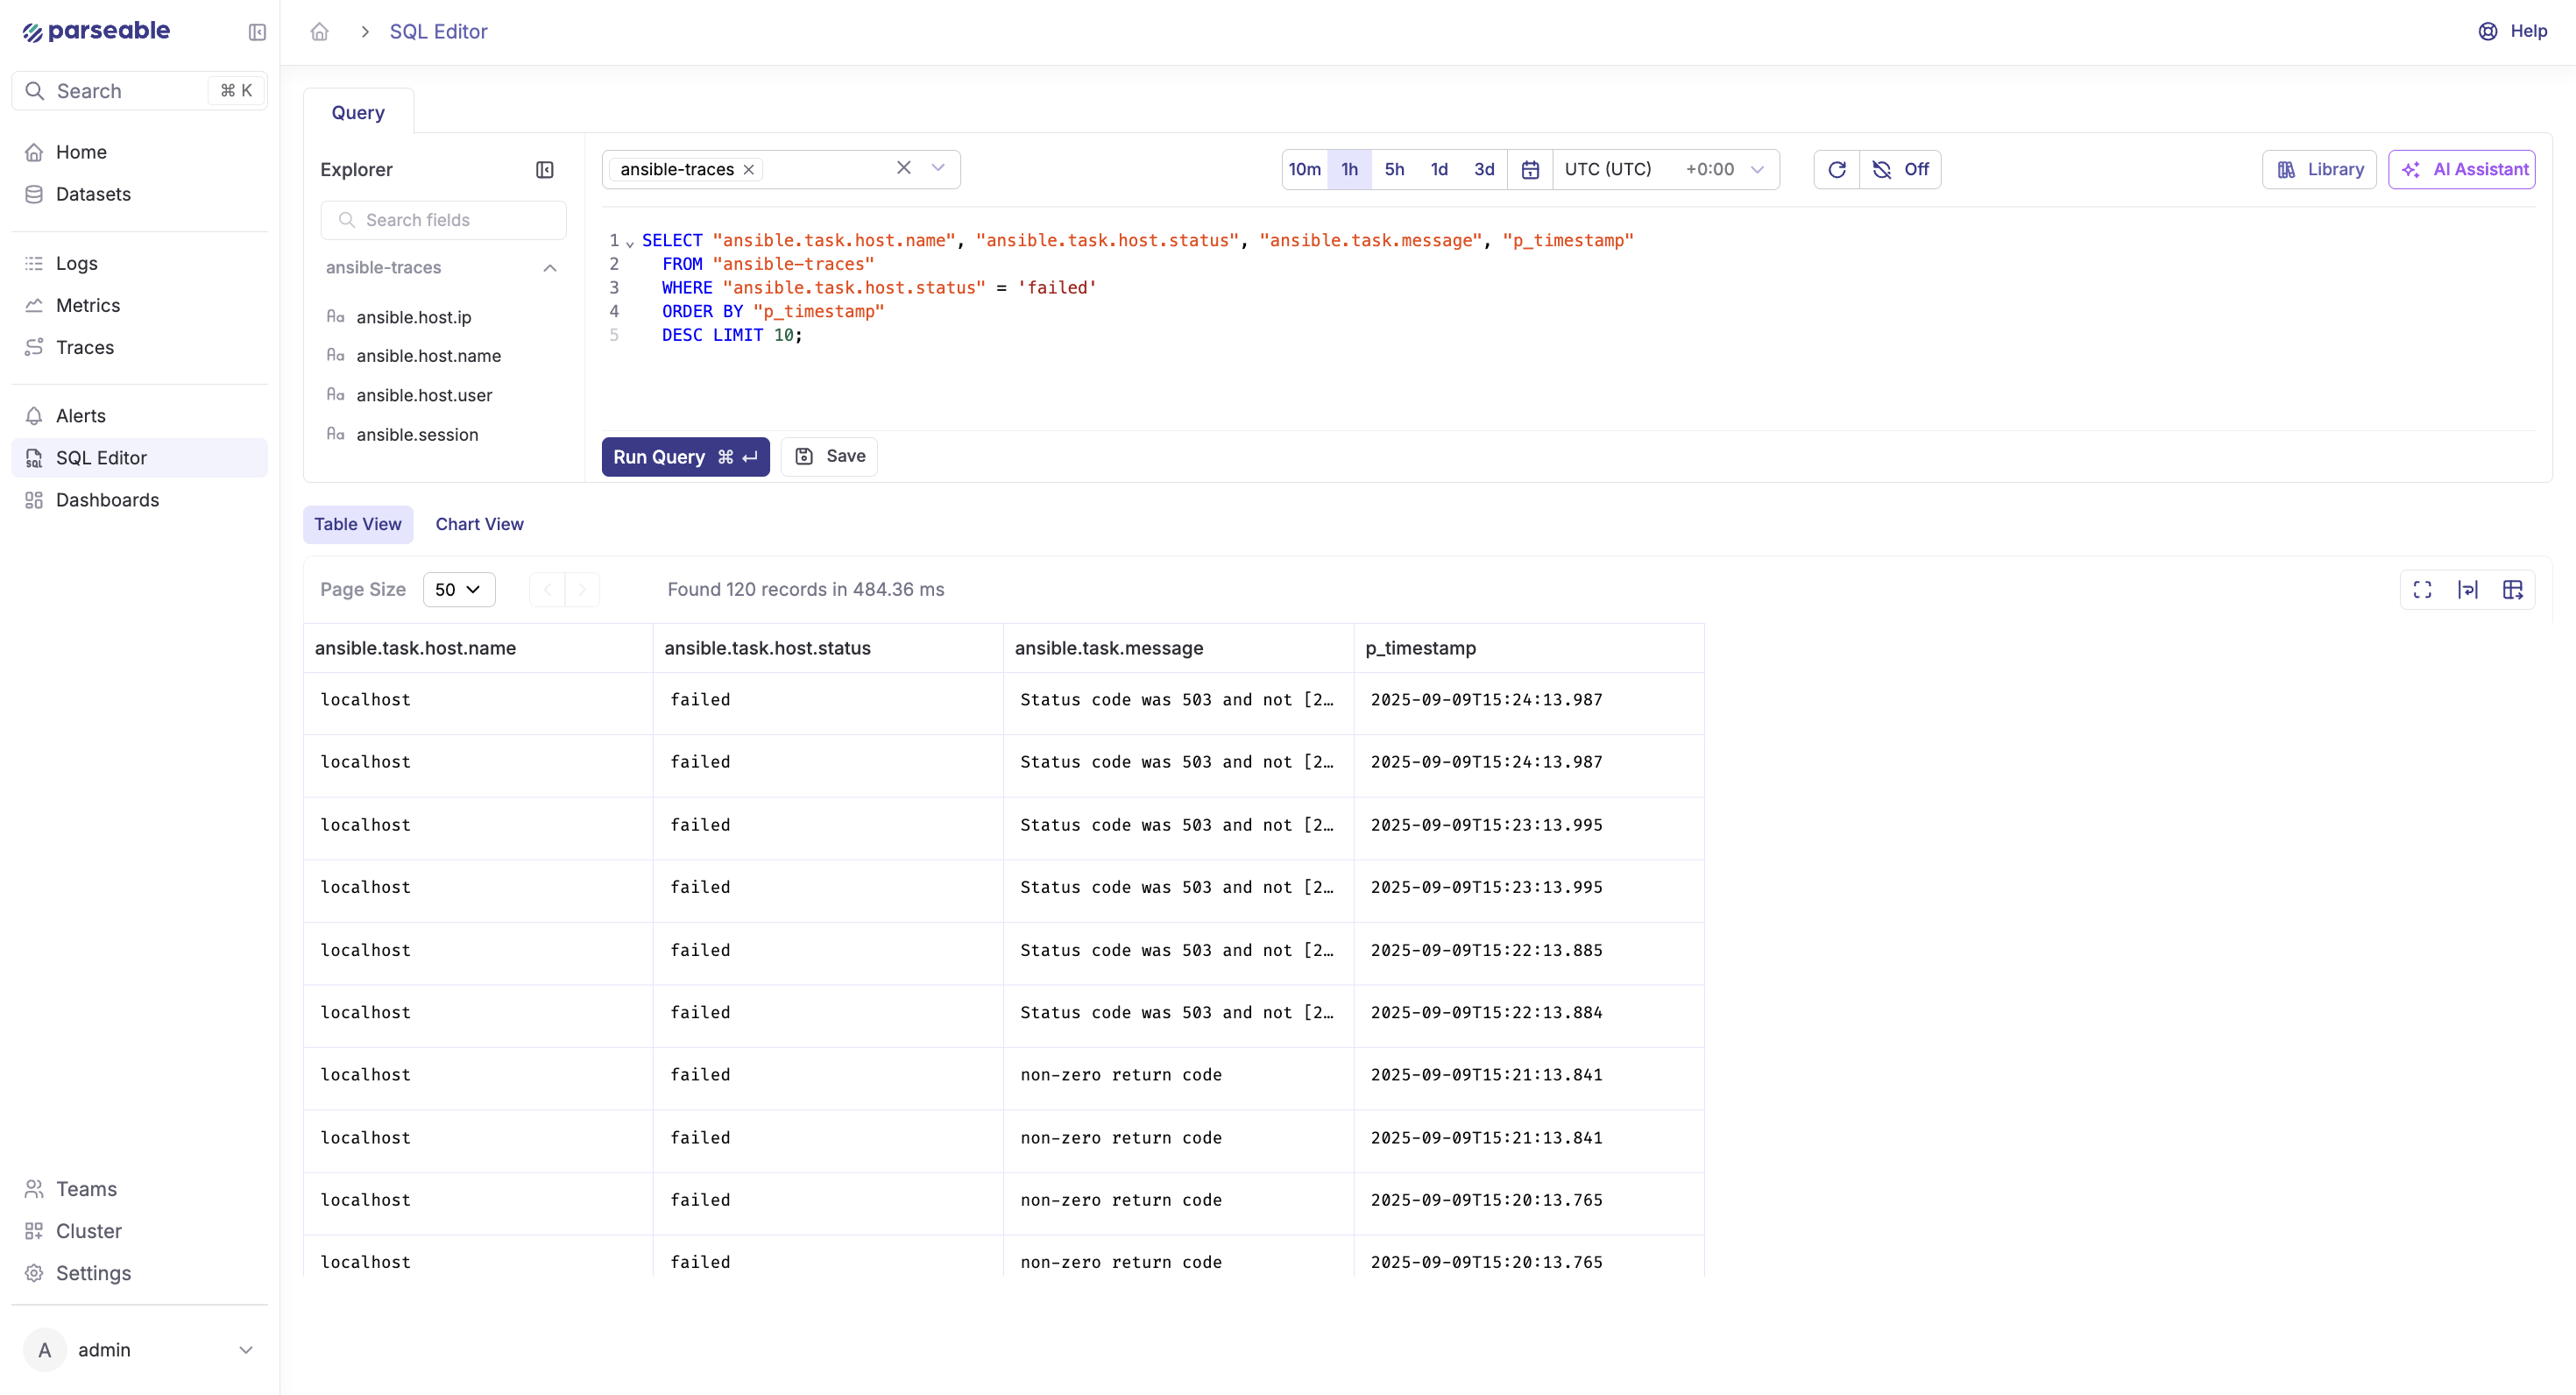This screenshot has height=1395, width=2576.
Task: Open Home in sidebar
Action: point(139,152)
